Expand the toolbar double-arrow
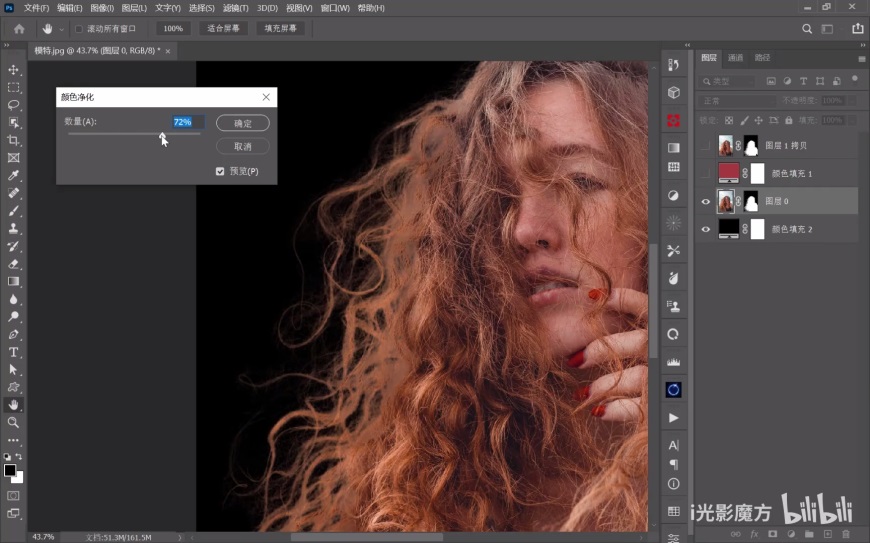This screenshot has height=543, width=870. click(x=7, y=45)
